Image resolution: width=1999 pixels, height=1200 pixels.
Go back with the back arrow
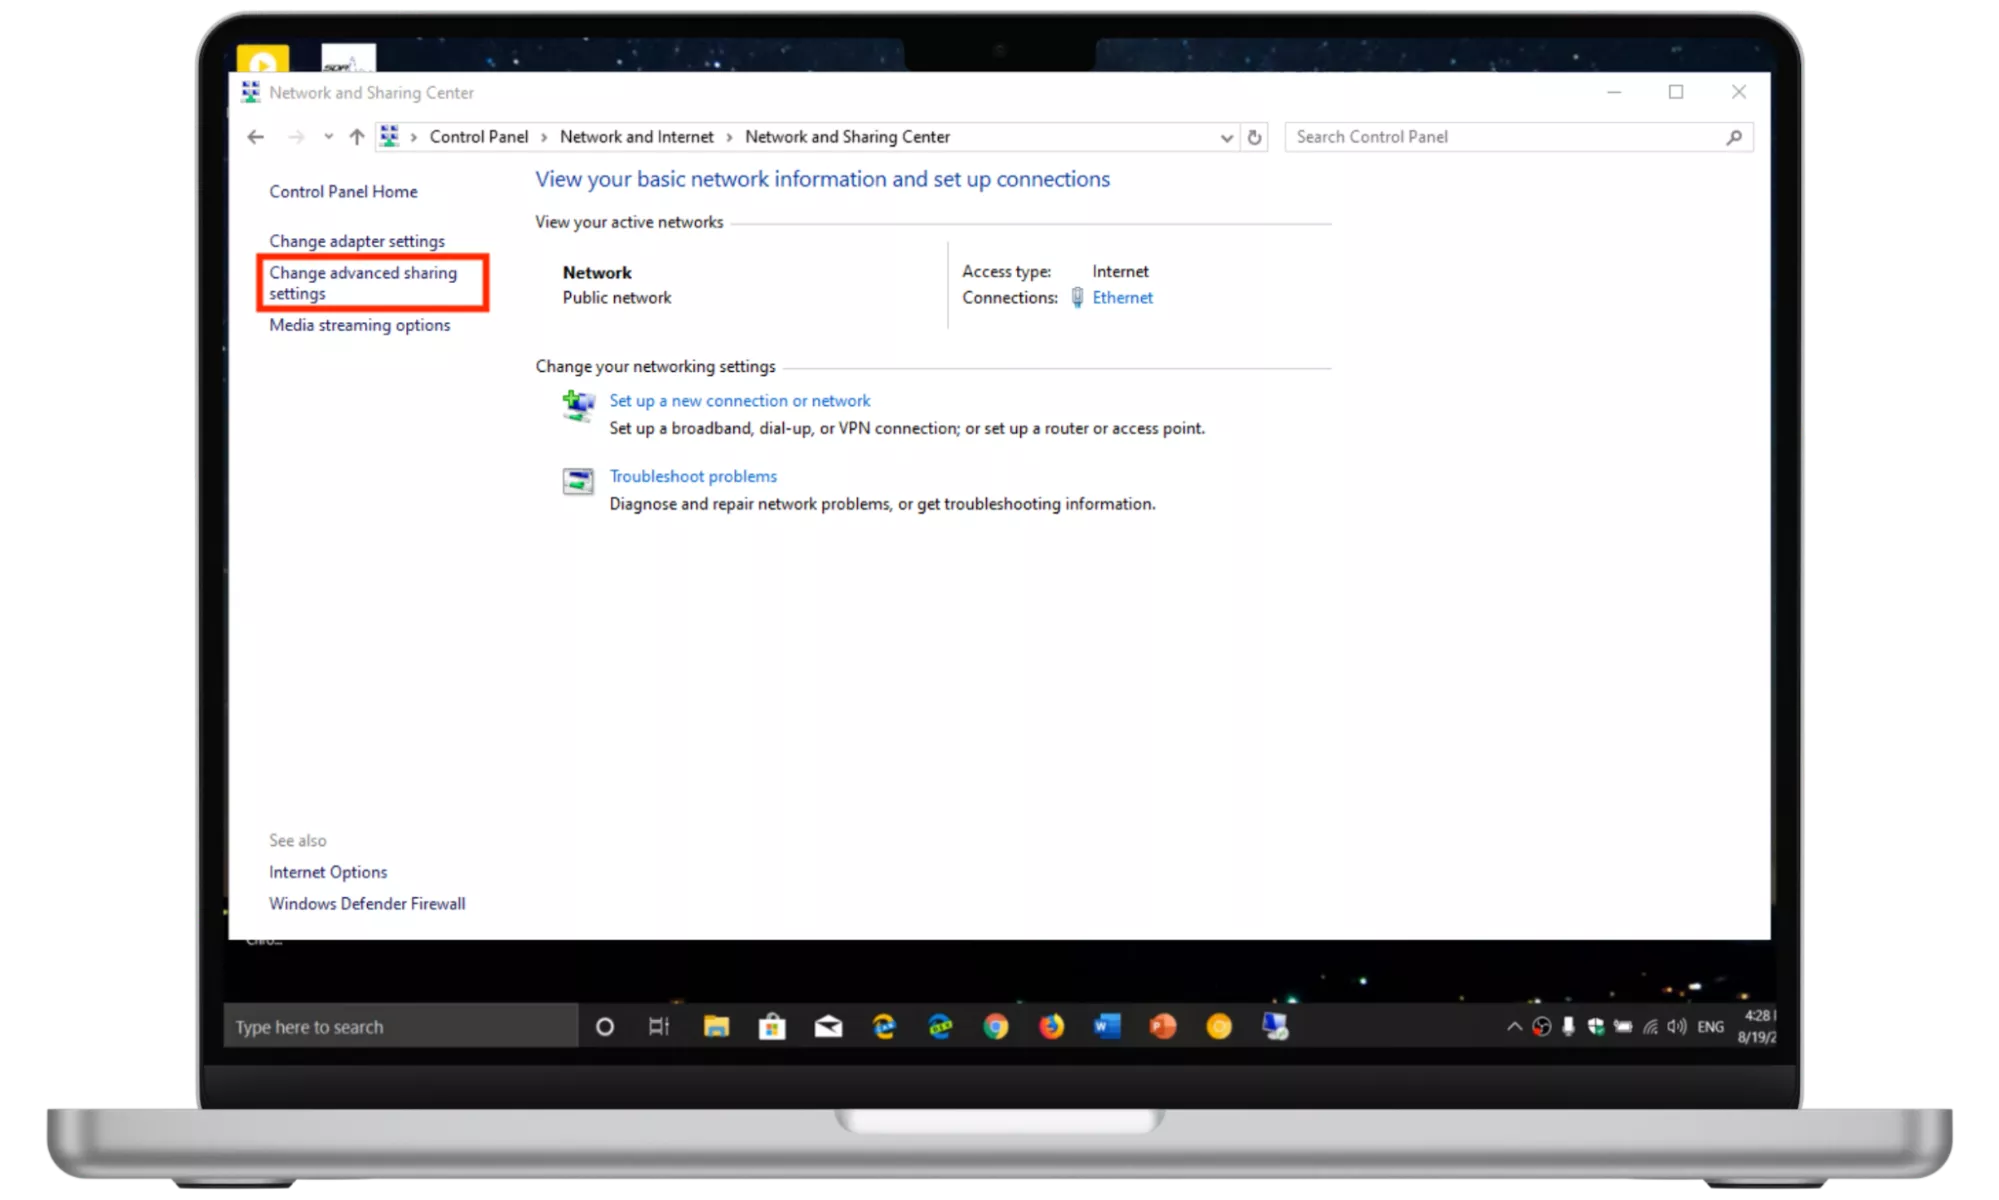pos(256,137)
